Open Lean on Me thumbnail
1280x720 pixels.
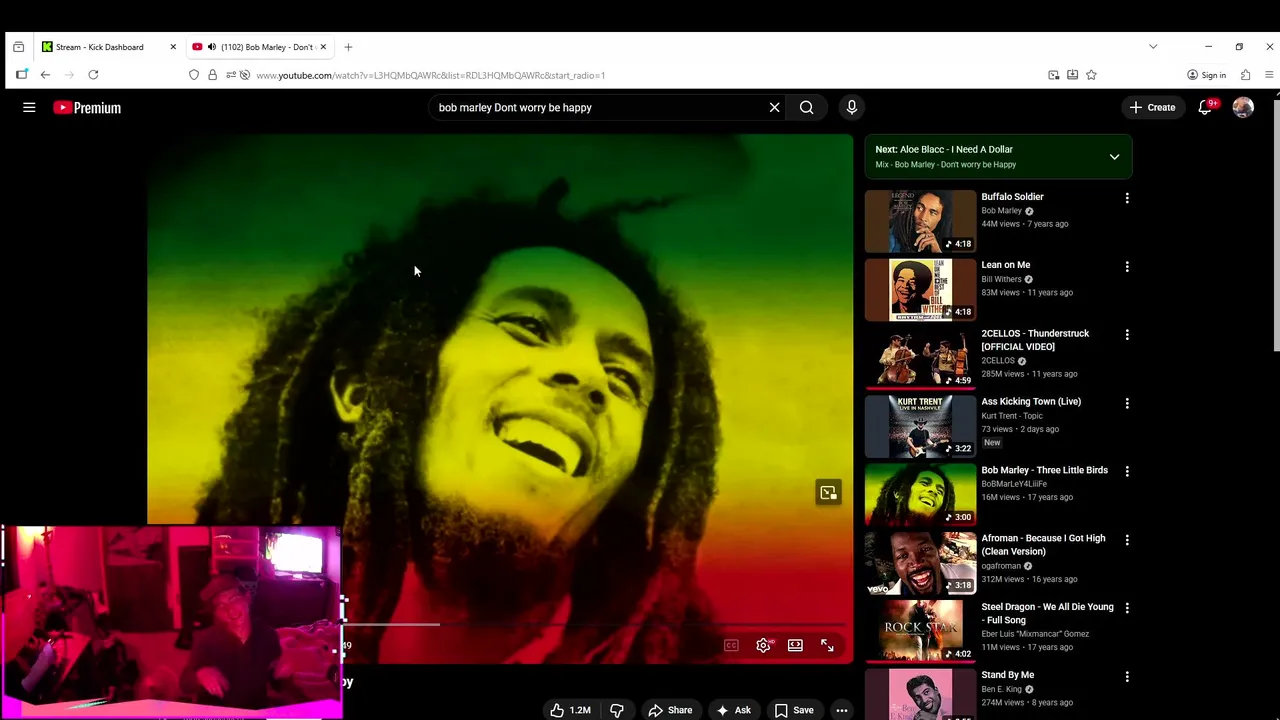point(920,290)
